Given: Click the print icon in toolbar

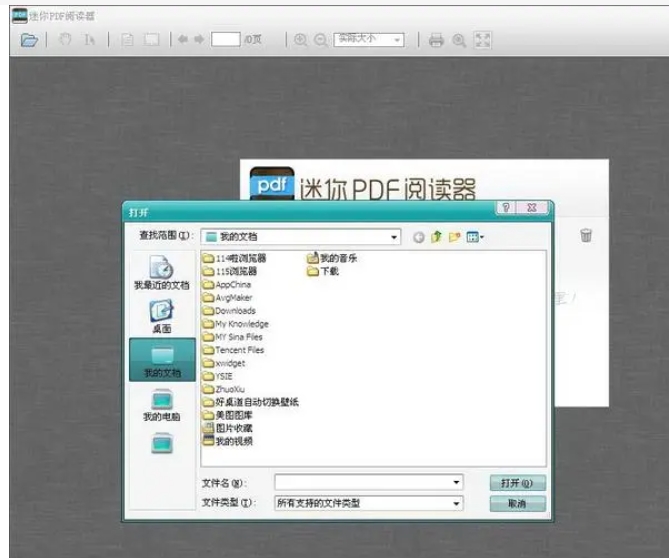Looking at the screenshot, I should pyautogui.click(x=436, y=40).
